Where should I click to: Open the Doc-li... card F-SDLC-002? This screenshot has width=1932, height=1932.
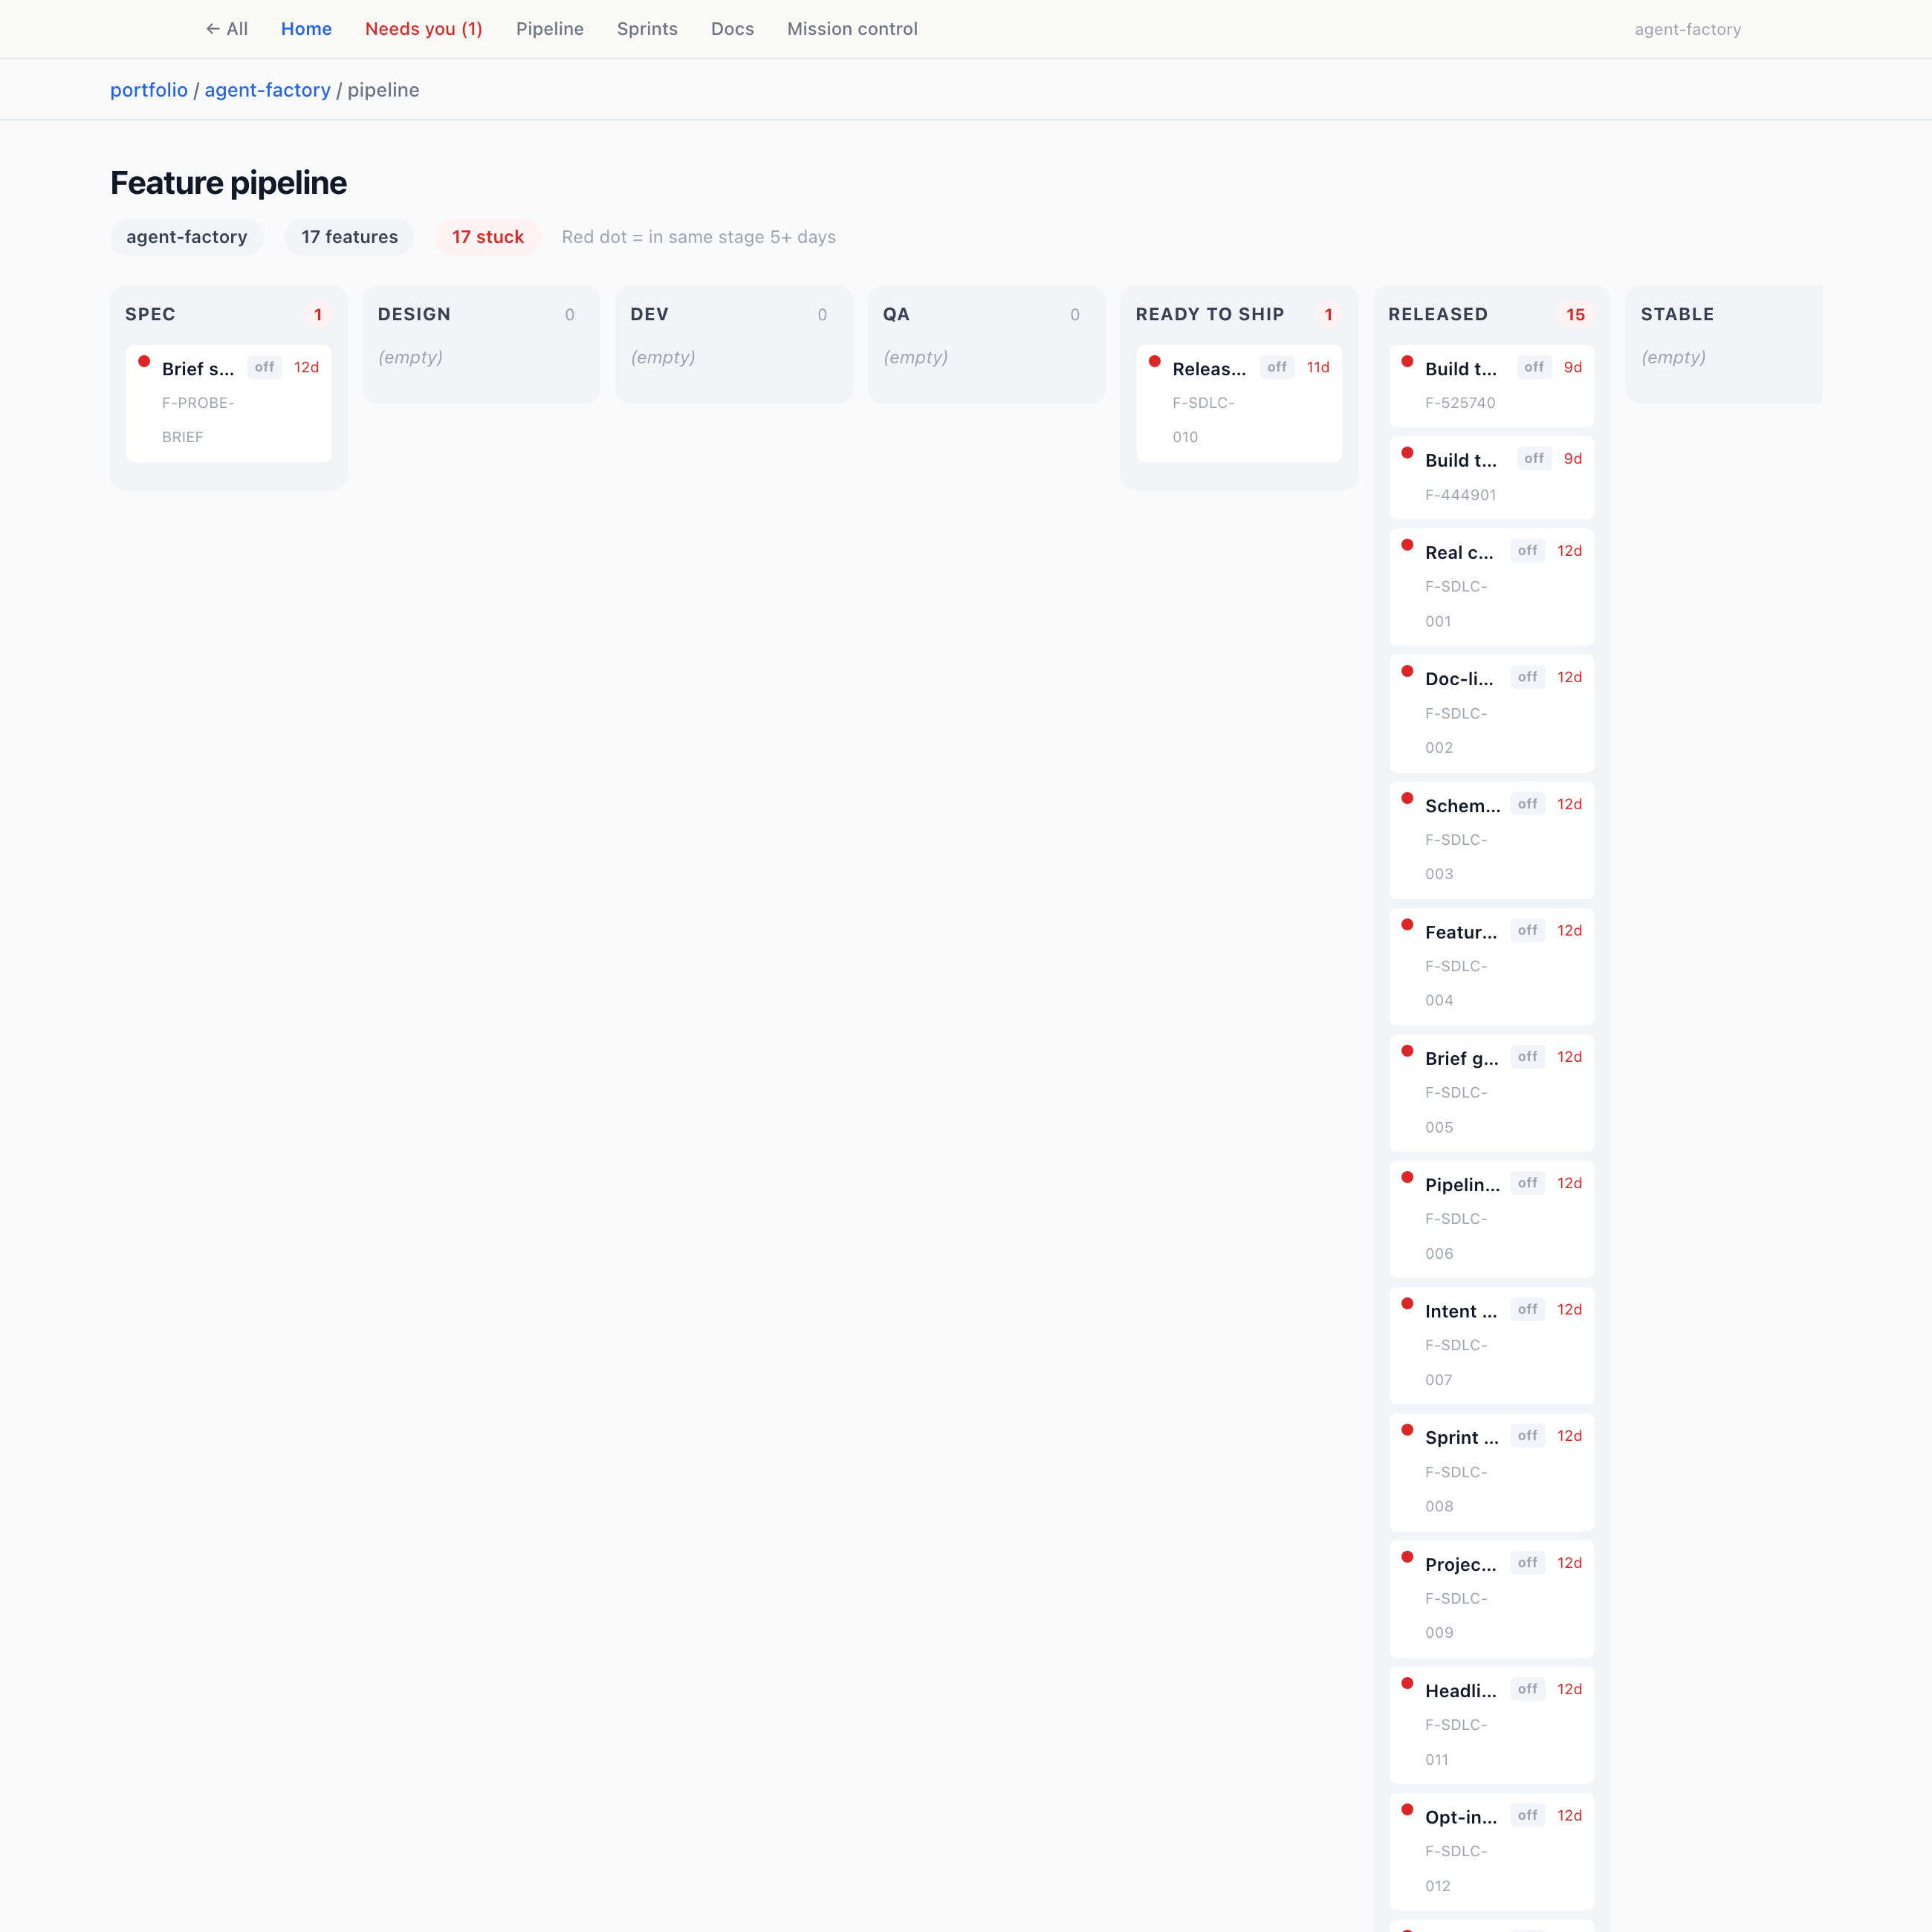pyautogui.click(x=1492, y=713)
